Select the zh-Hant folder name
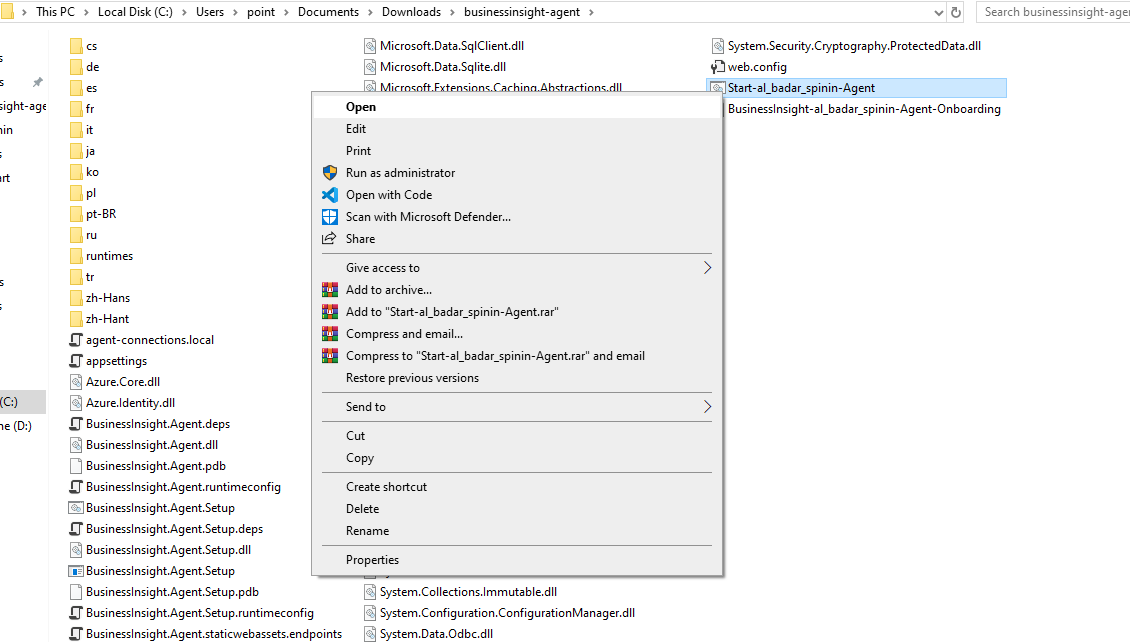This screenshot has height=642, width=1130. (x=107, y=319)
